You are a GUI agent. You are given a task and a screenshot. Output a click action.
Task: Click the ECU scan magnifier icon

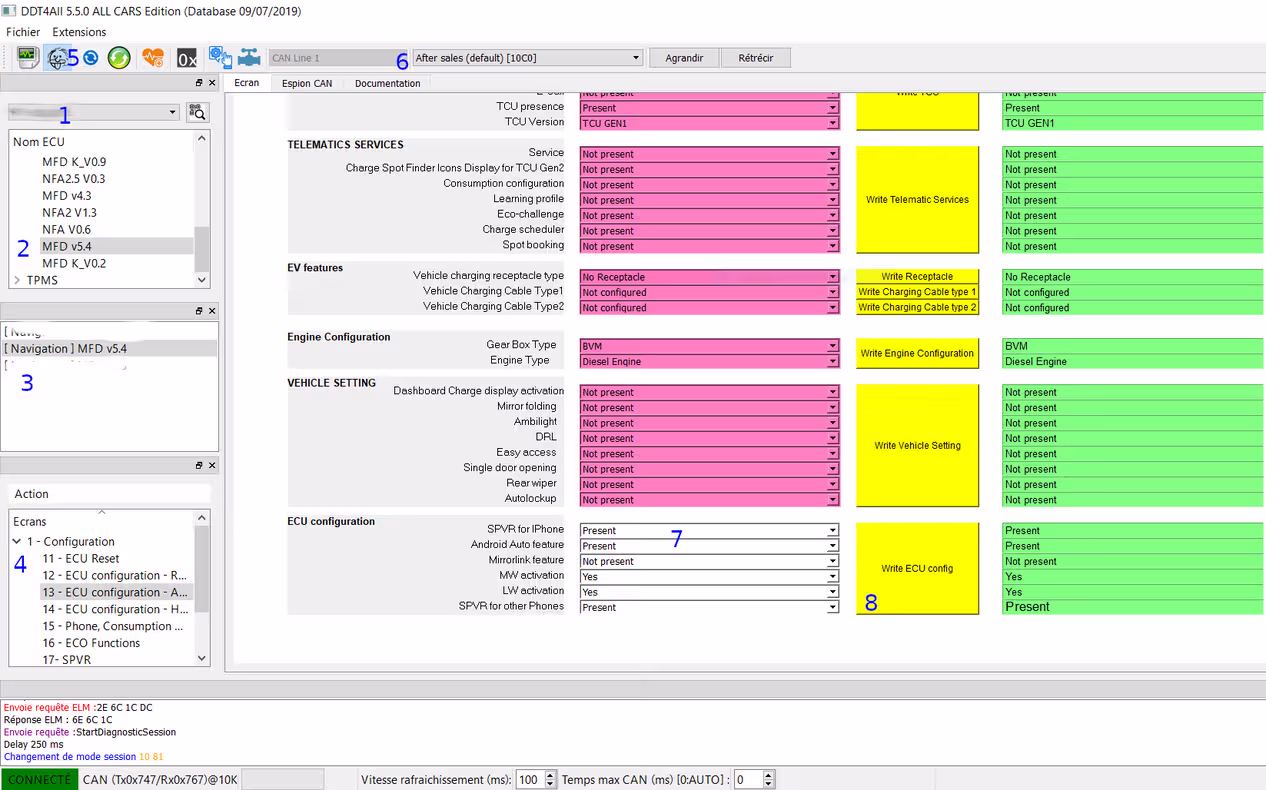198,112
